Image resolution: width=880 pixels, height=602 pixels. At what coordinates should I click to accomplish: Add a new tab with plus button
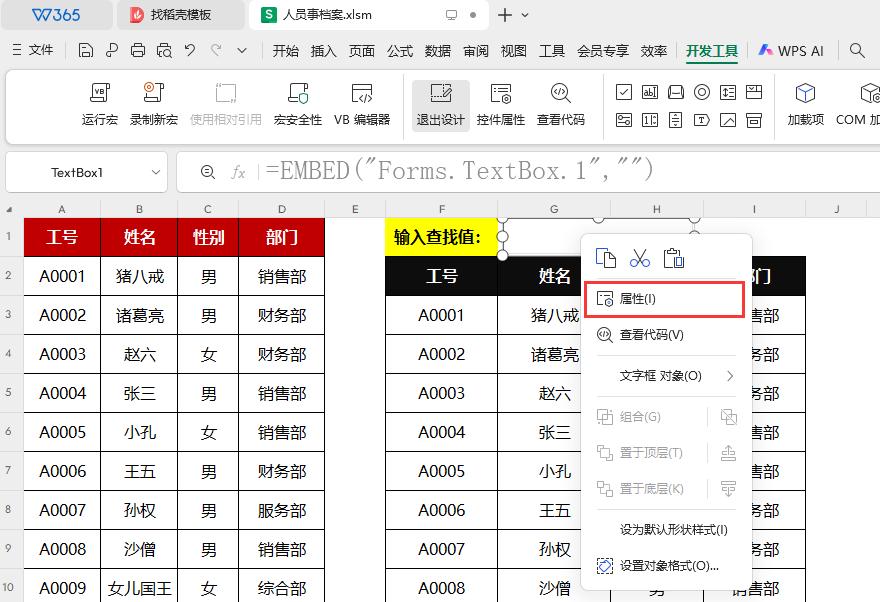pyautogui.click(x=505, y=15)
